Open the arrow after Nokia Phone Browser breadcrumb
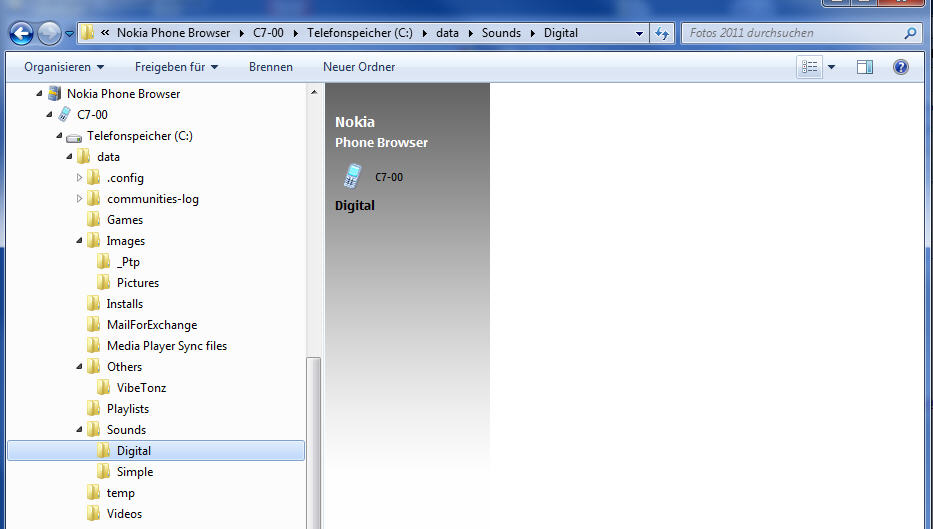Screen dimensions: 933x529 pos(241,33)
